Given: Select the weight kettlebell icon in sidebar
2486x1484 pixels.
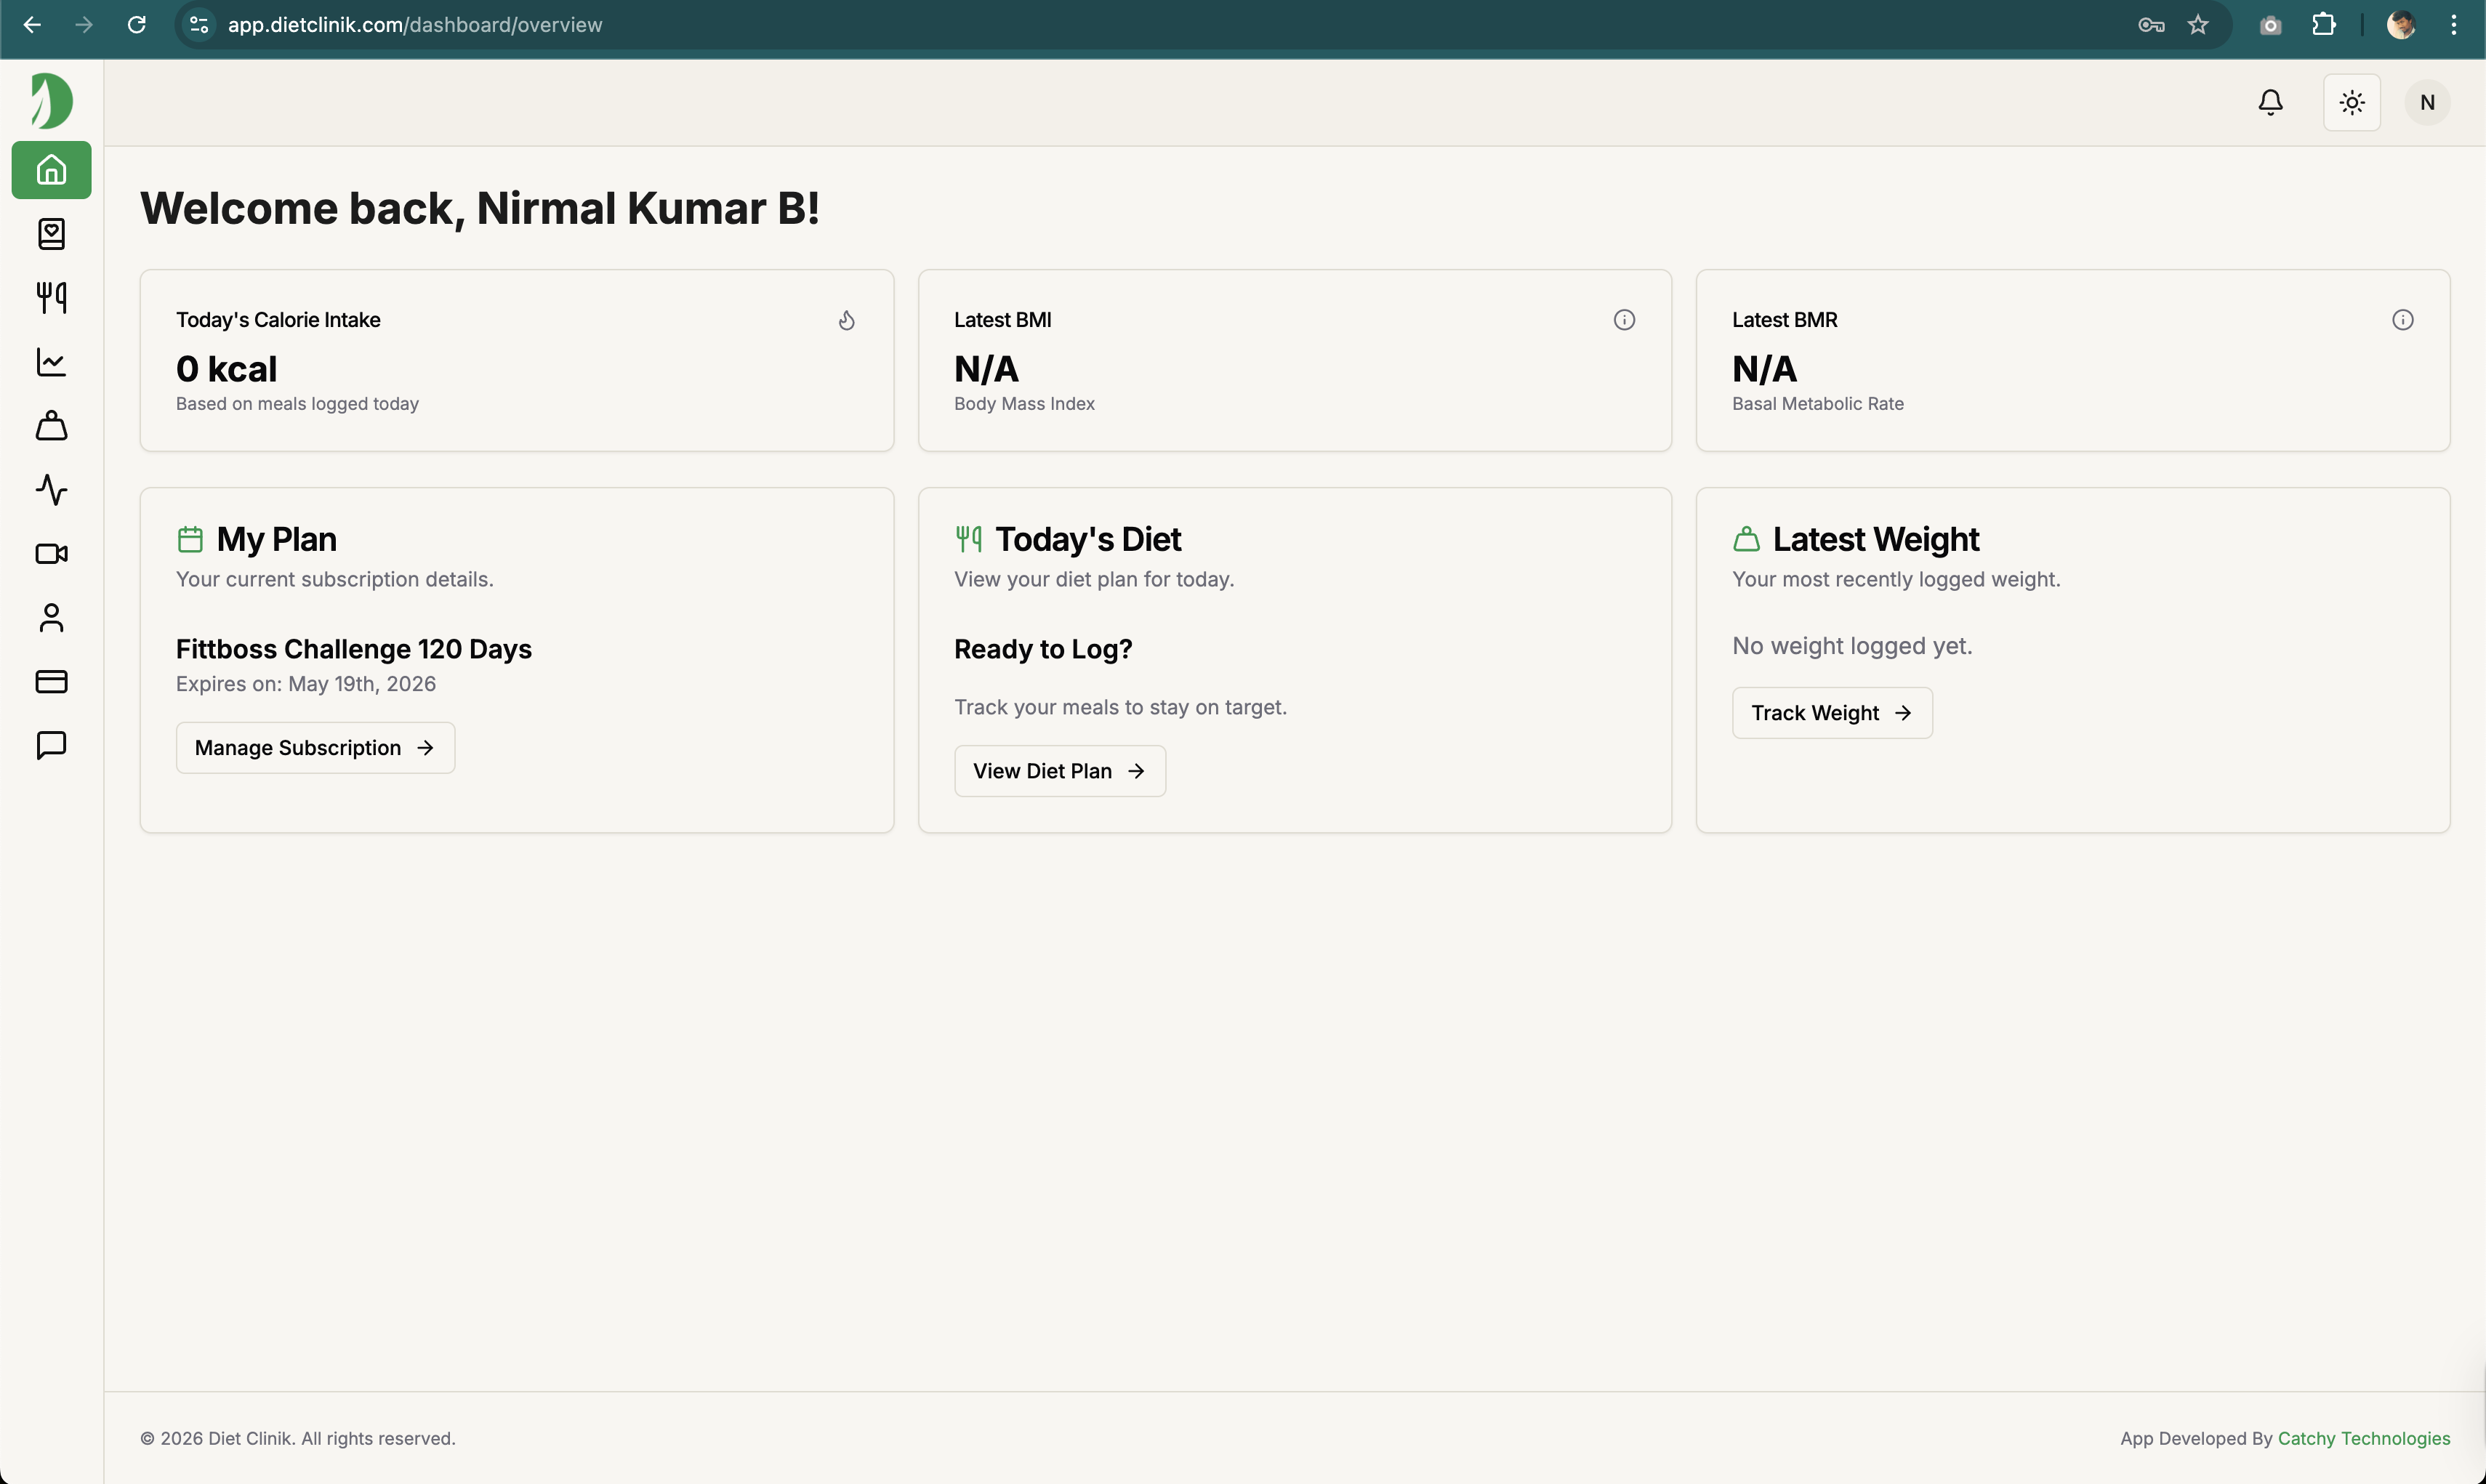Looking at the screenshot, I should 50,426.
